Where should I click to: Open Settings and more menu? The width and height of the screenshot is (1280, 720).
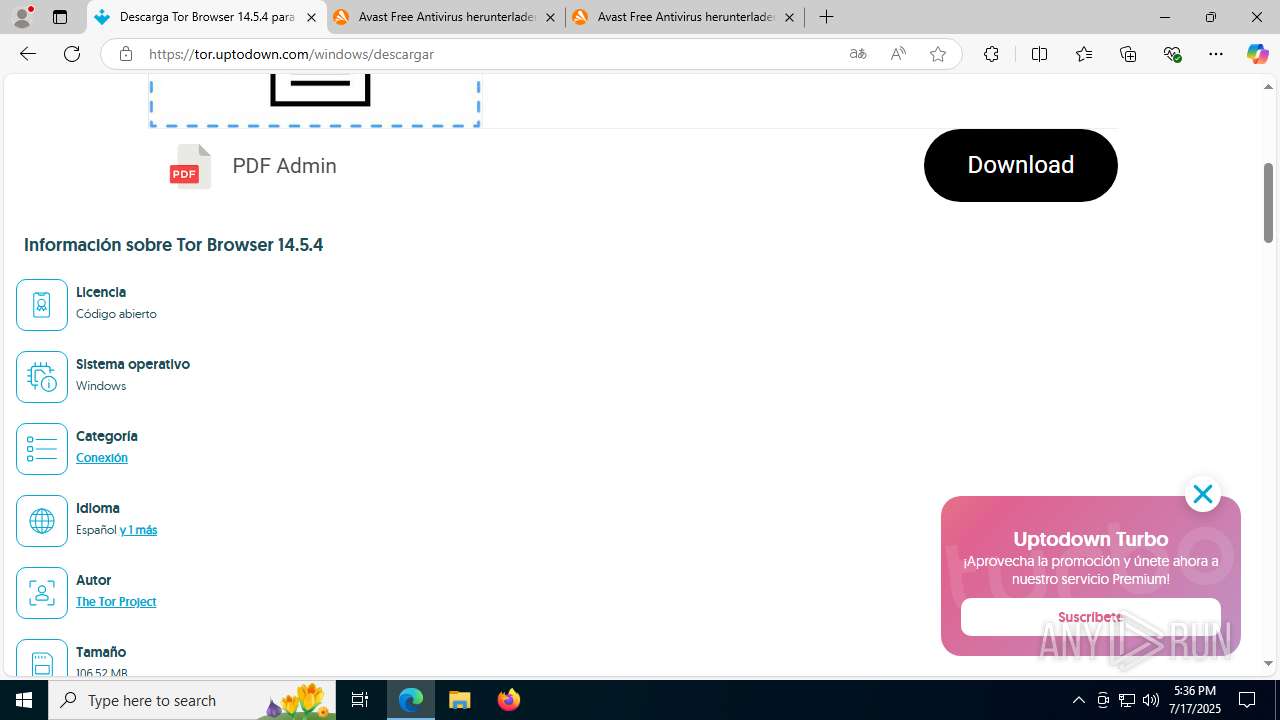tap(1216, 54)
